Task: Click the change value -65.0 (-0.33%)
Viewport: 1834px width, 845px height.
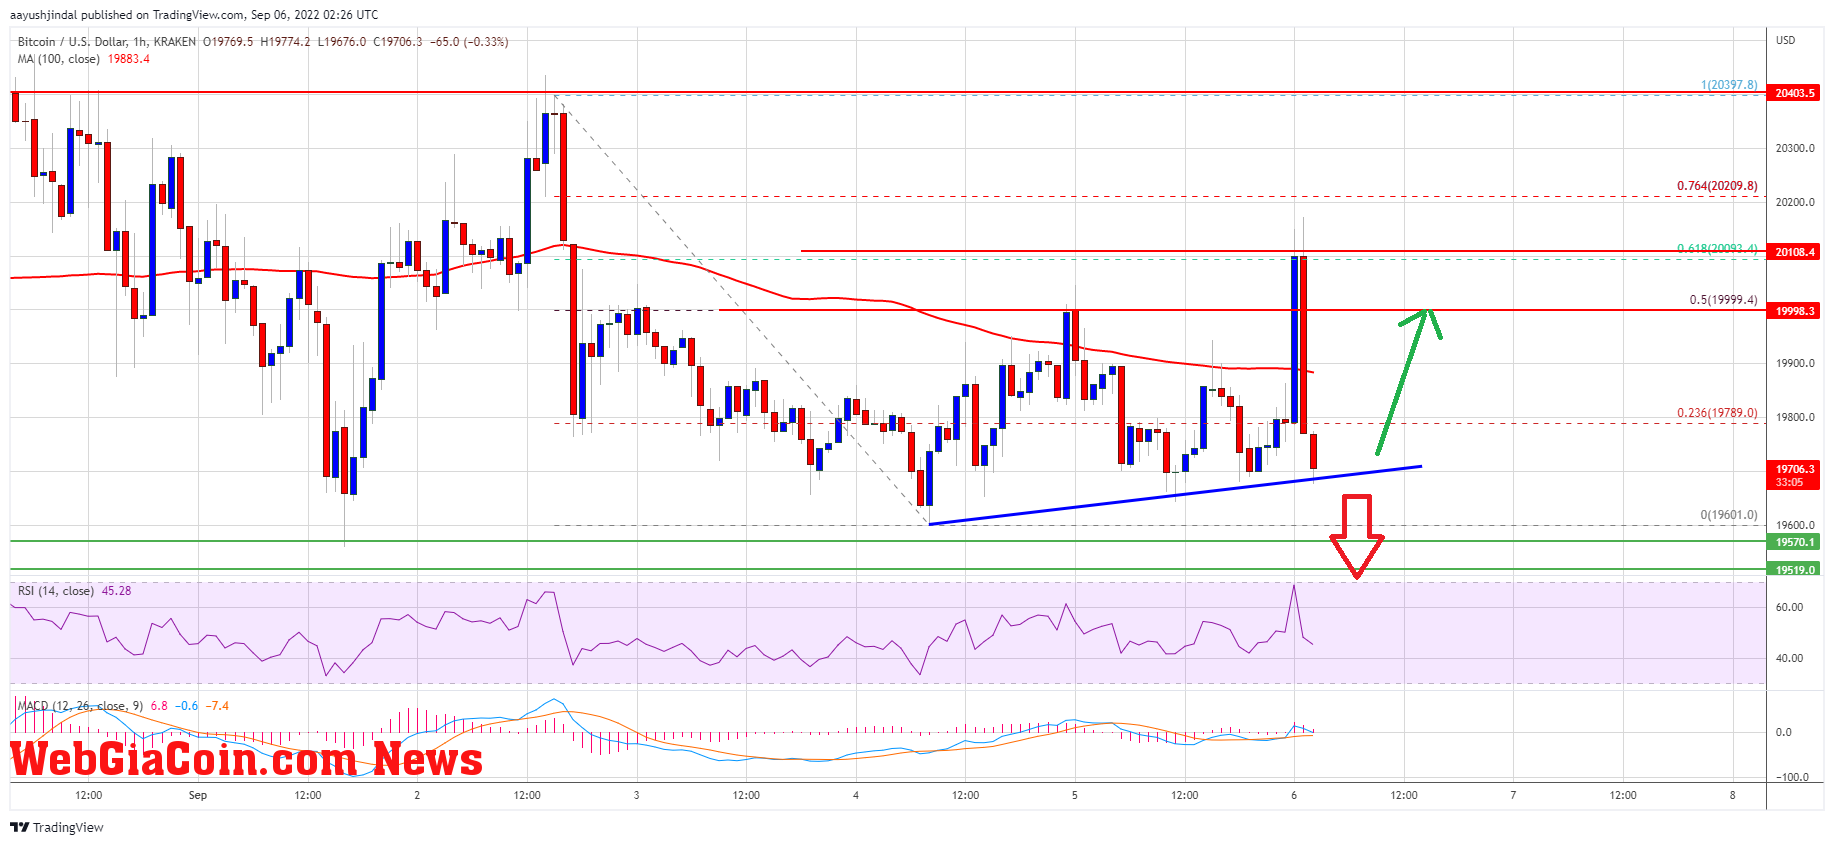Action: pos(469,42)
